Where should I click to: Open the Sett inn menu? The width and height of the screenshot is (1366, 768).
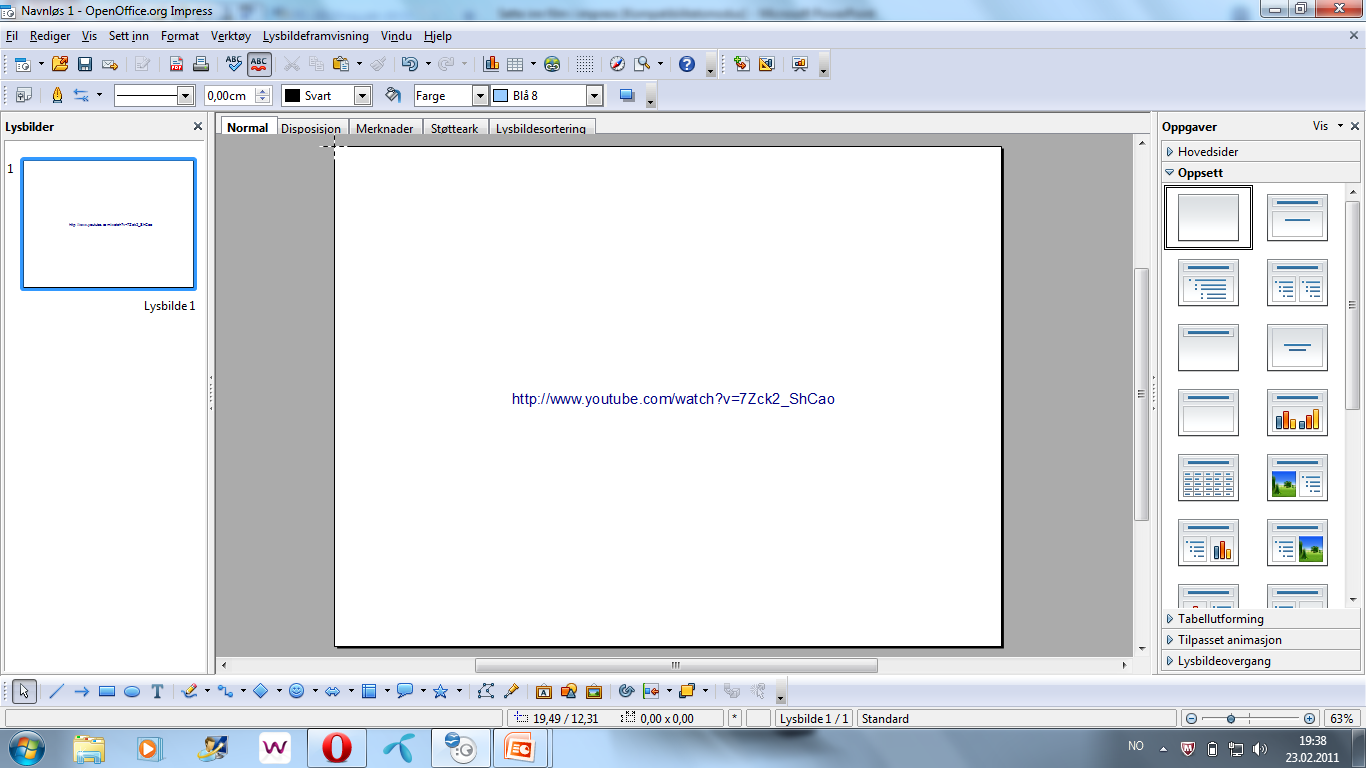pos(129,36)
